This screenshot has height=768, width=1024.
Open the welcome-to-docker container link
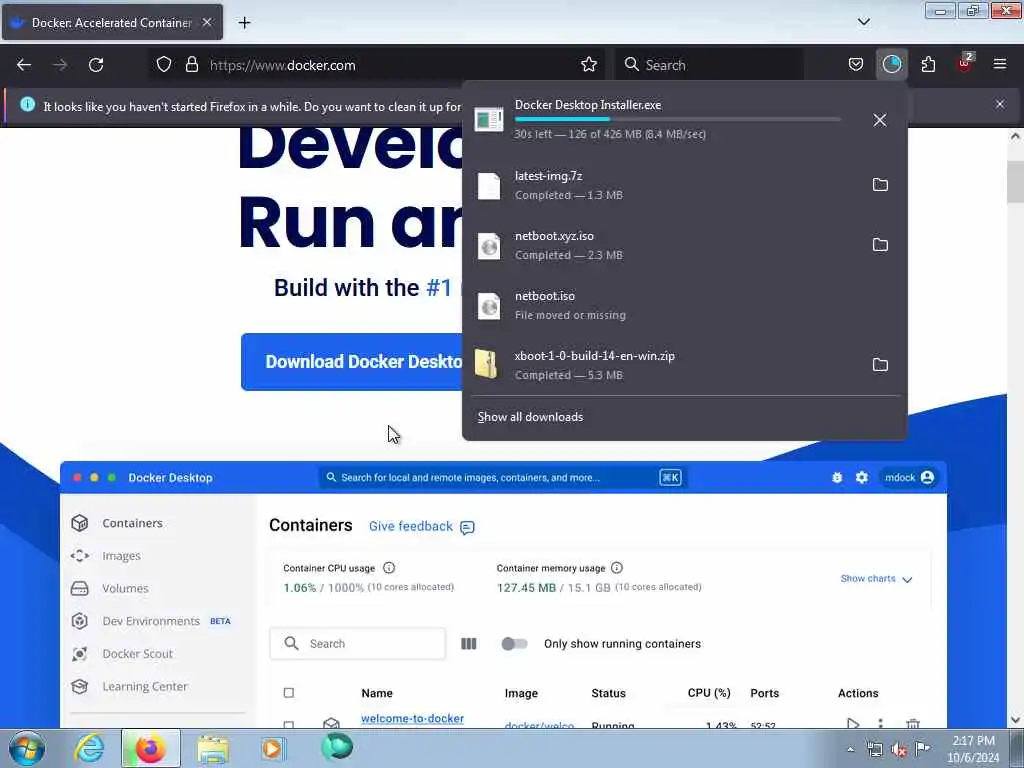click(x=413, y=718)
